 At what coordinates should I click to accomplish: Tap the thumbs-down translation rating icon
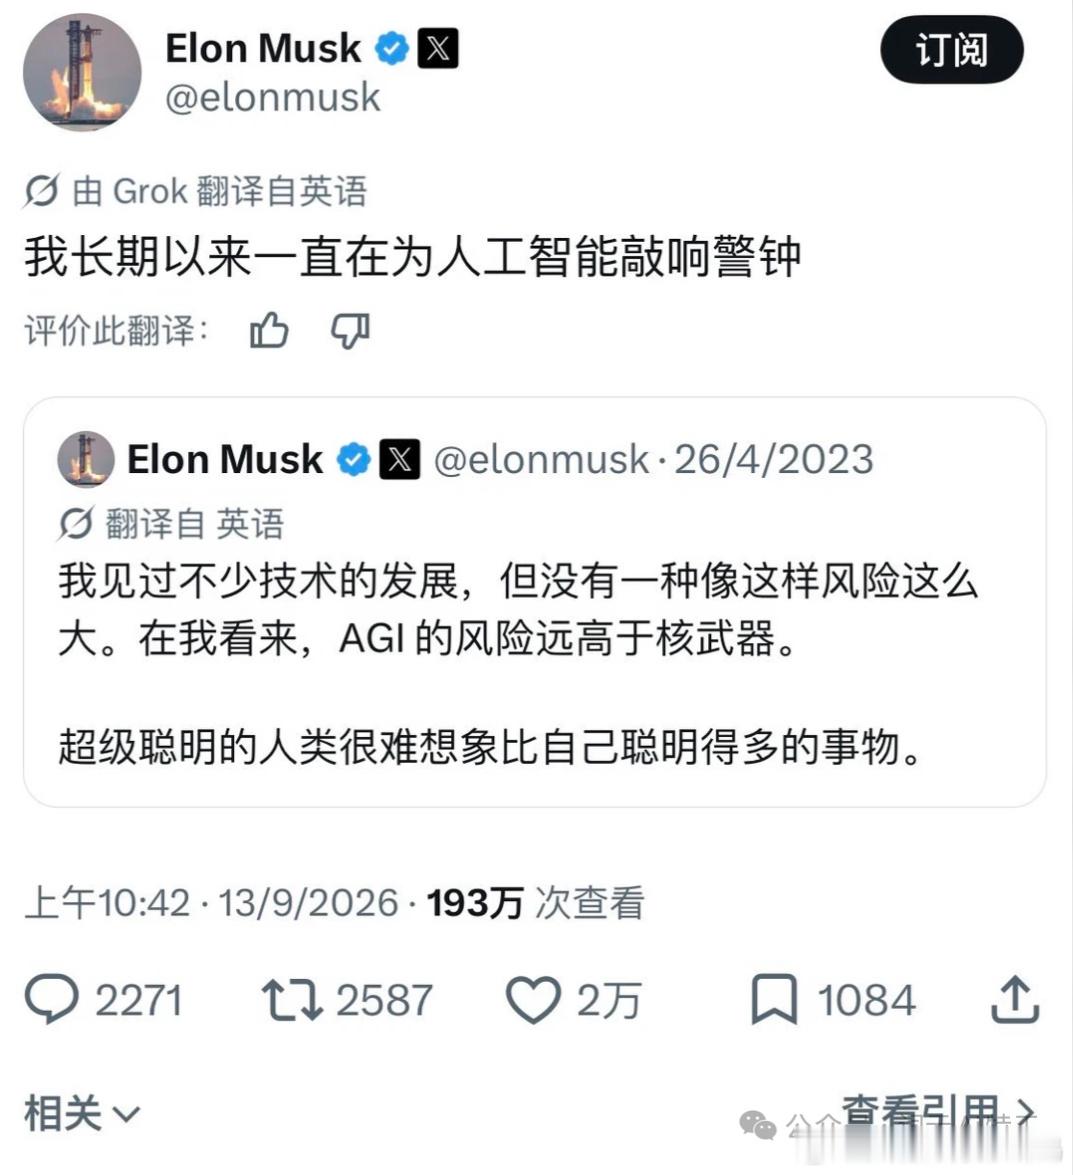(351, 330)
